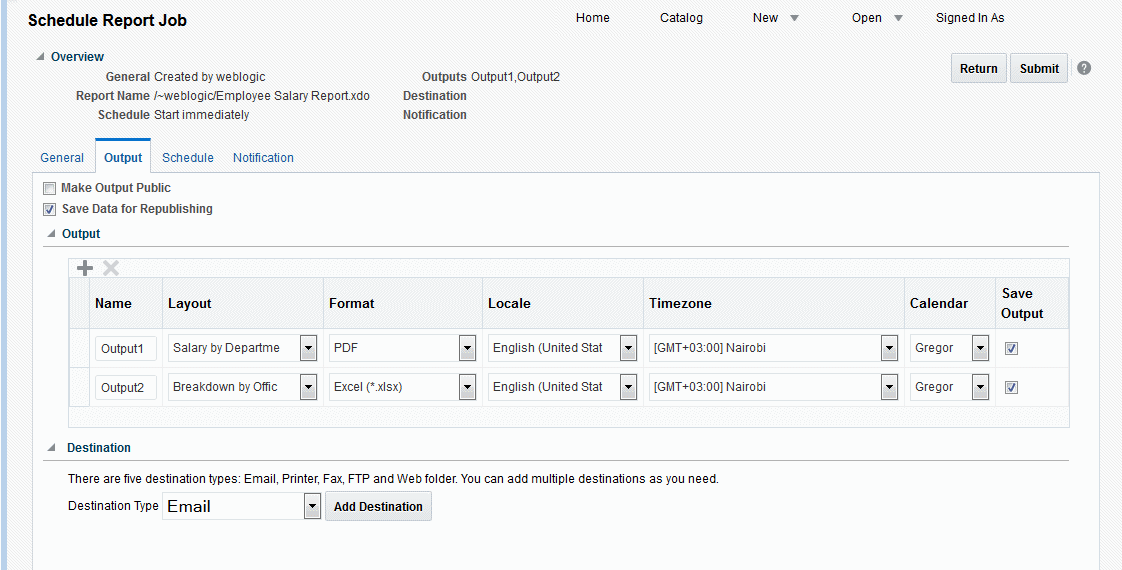Open Timezone dropdown for Output2
Image resolution: width=1122 pixels, height=570 pixels.
[x=889, y=387]
